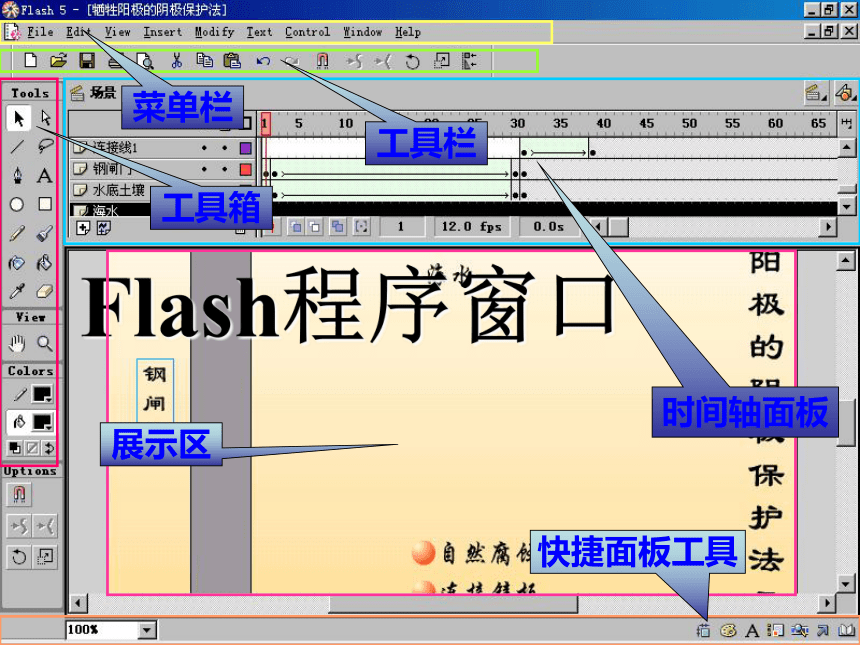Select the Zoom magnifier tool
860x645 pixels.
click(x=45, y=343)
